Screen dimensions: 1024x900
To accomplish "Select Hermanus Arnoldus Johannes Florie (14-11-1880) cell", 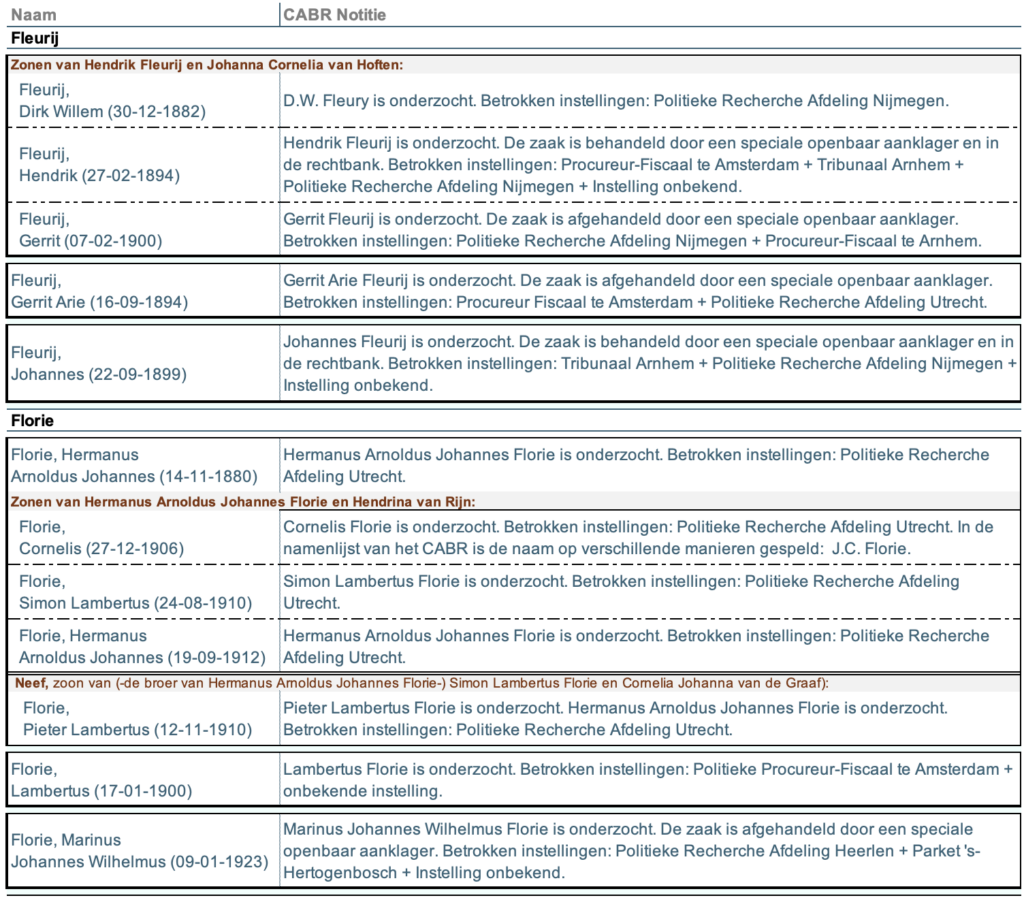I will pyautogui.click(x=134, y=465).
